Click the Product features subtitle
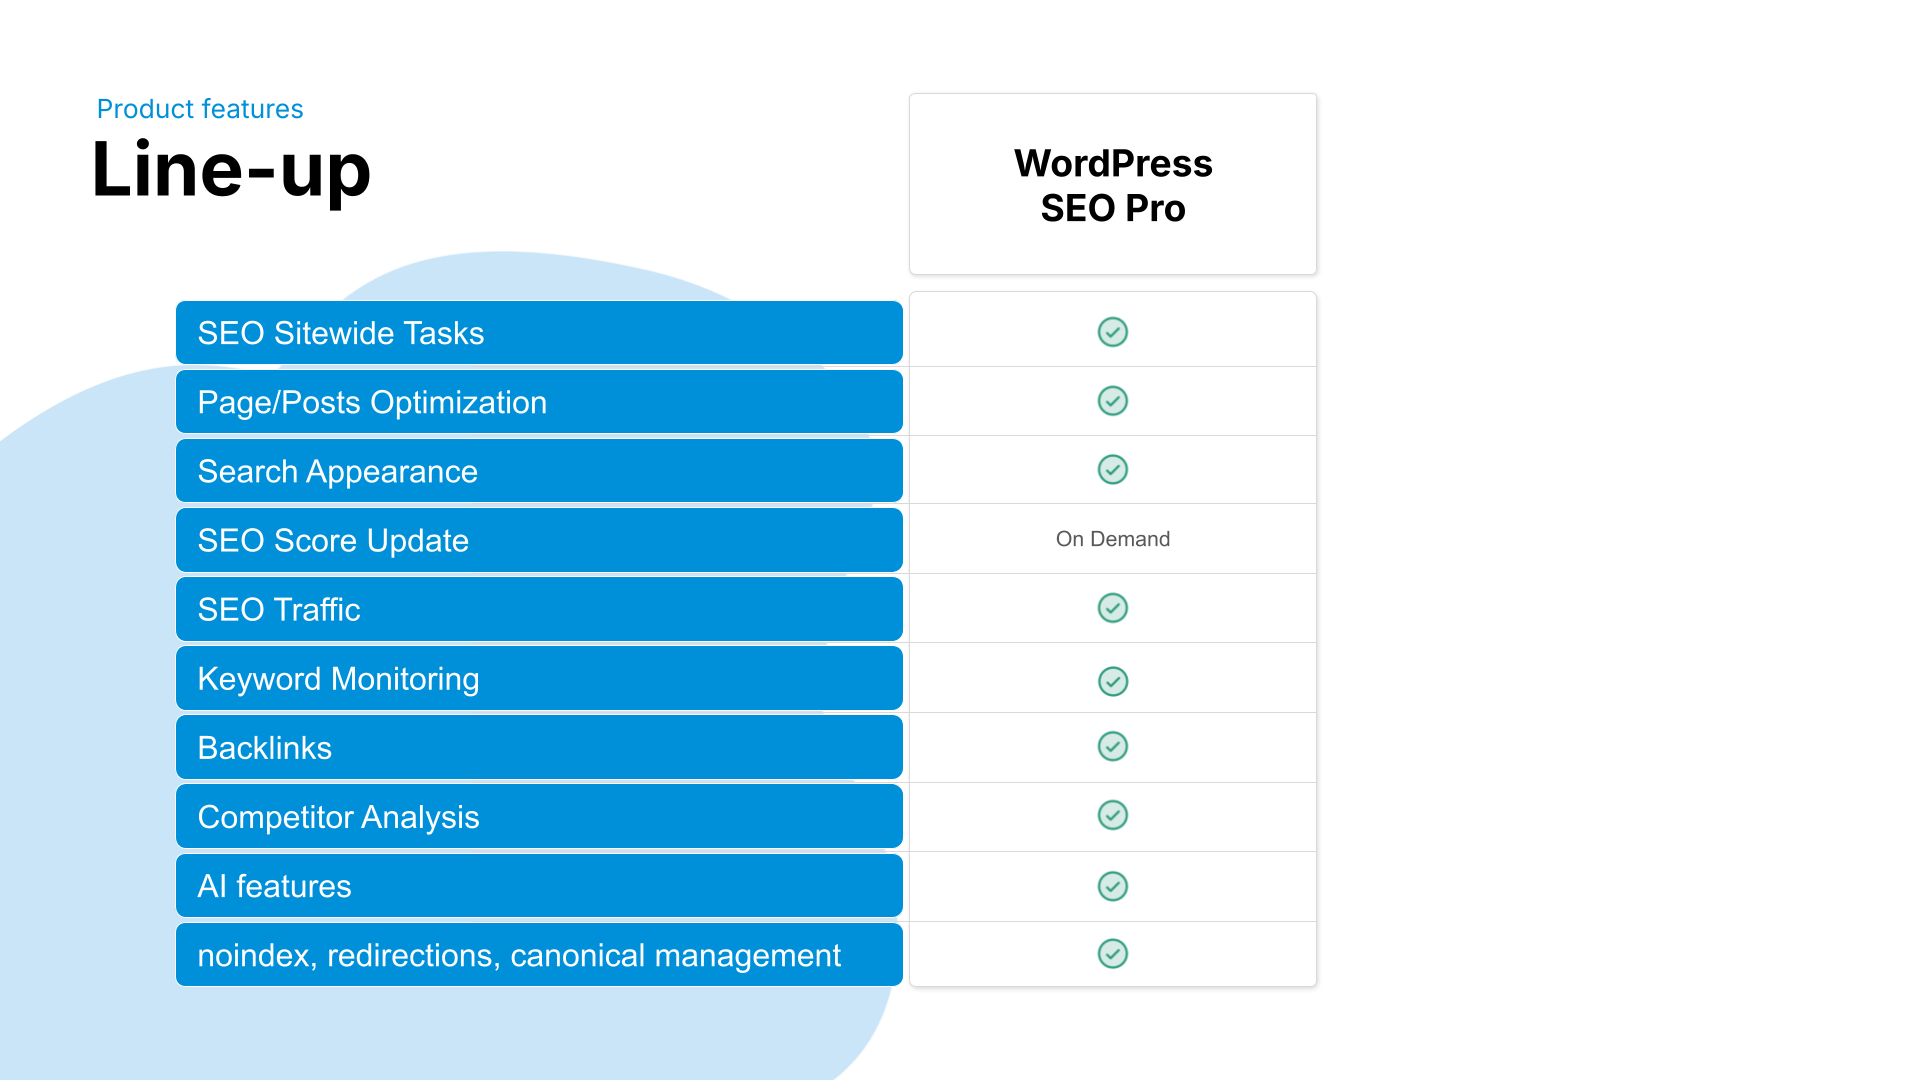Viewport: 1920px width, 1080px height. point(200,109)
